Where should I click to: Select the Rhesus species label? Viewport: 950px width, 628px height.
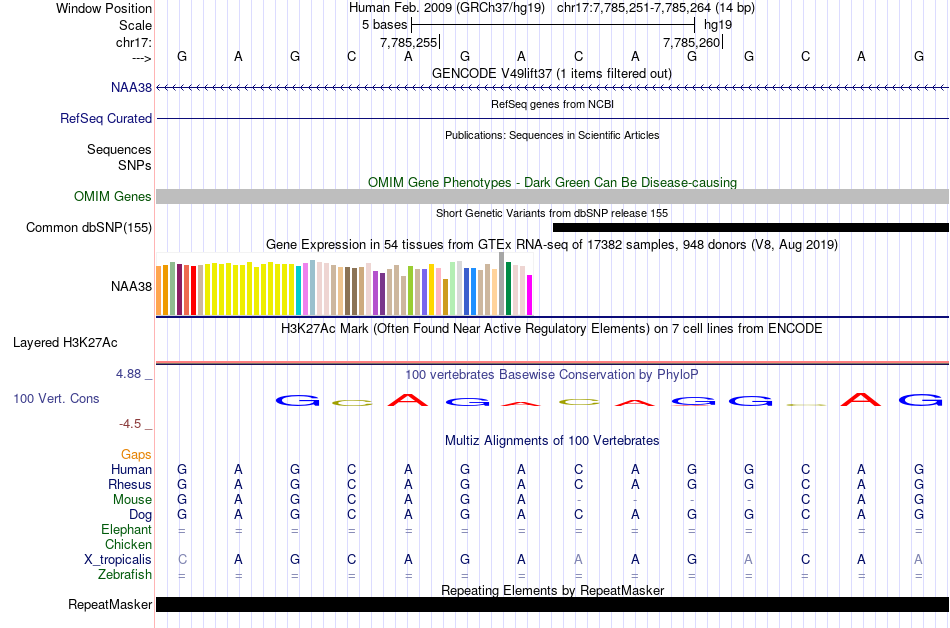130,485
